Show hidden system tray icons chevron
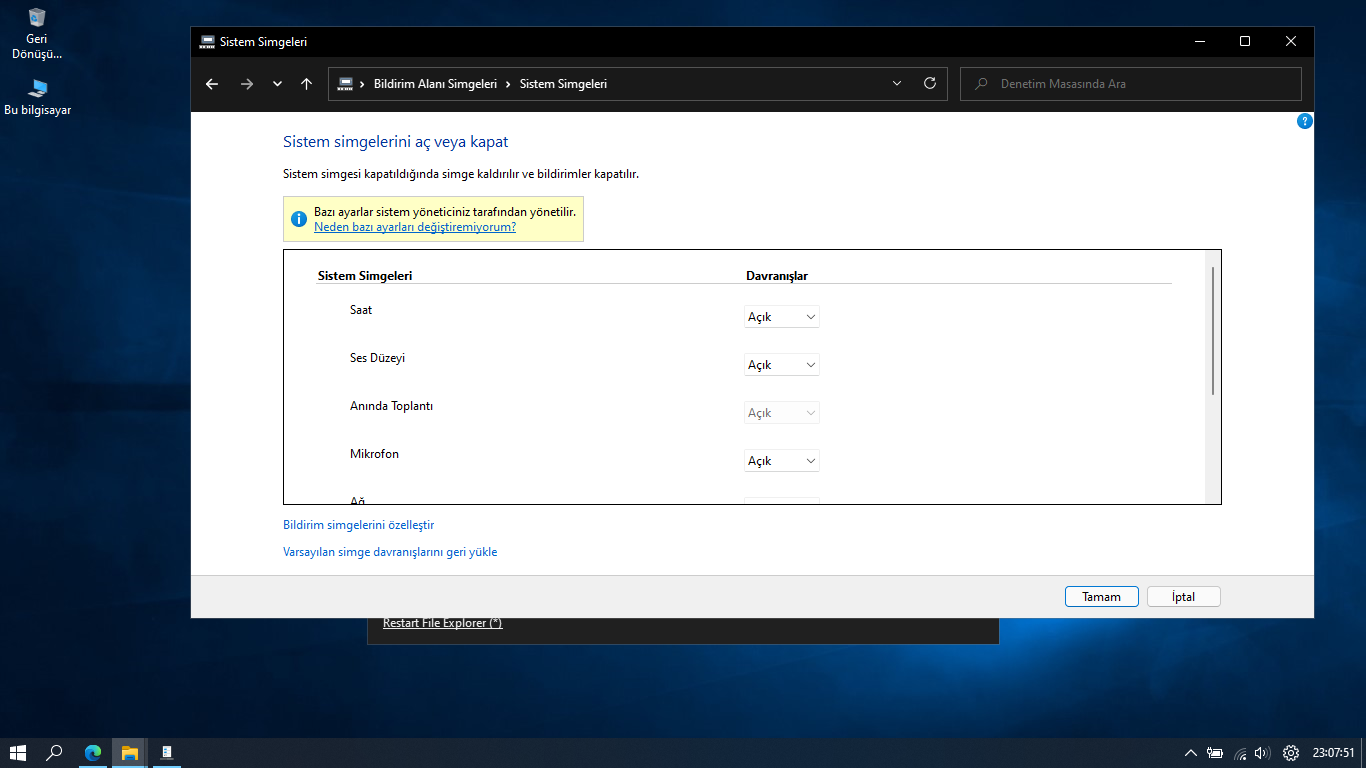Viewport: 1366px width, 768px height. 1190,753
